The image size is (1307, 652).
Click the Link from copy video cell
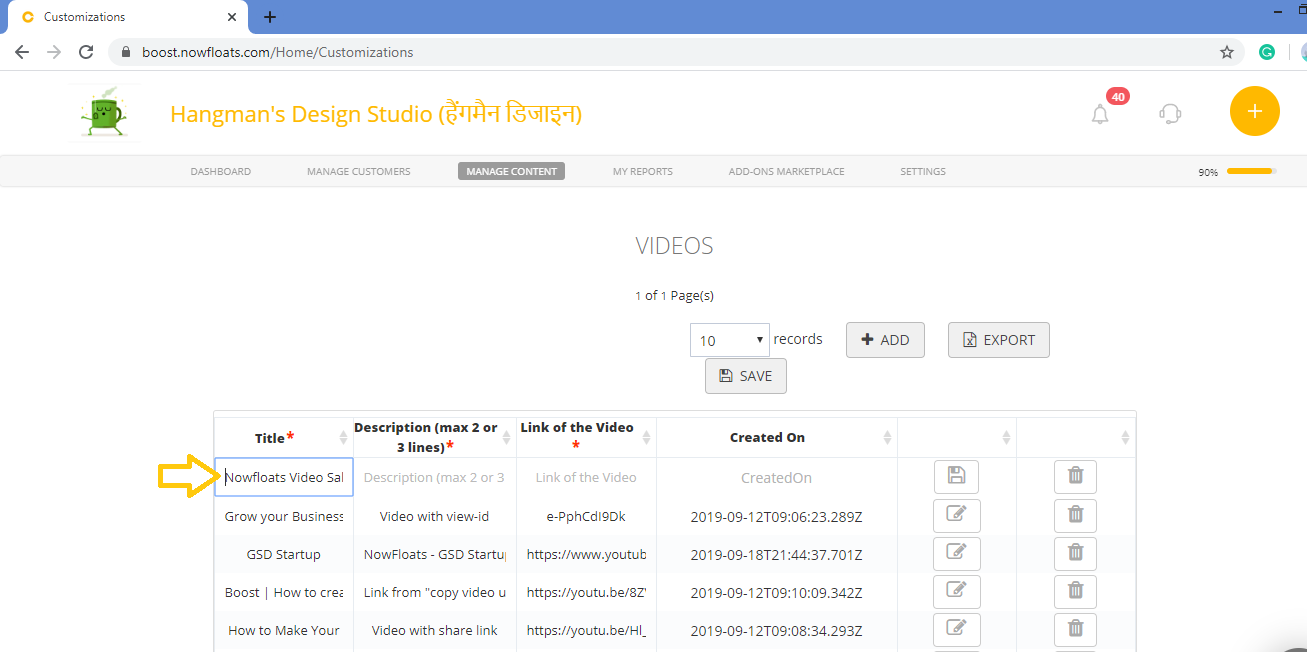[x=435, y=592]
